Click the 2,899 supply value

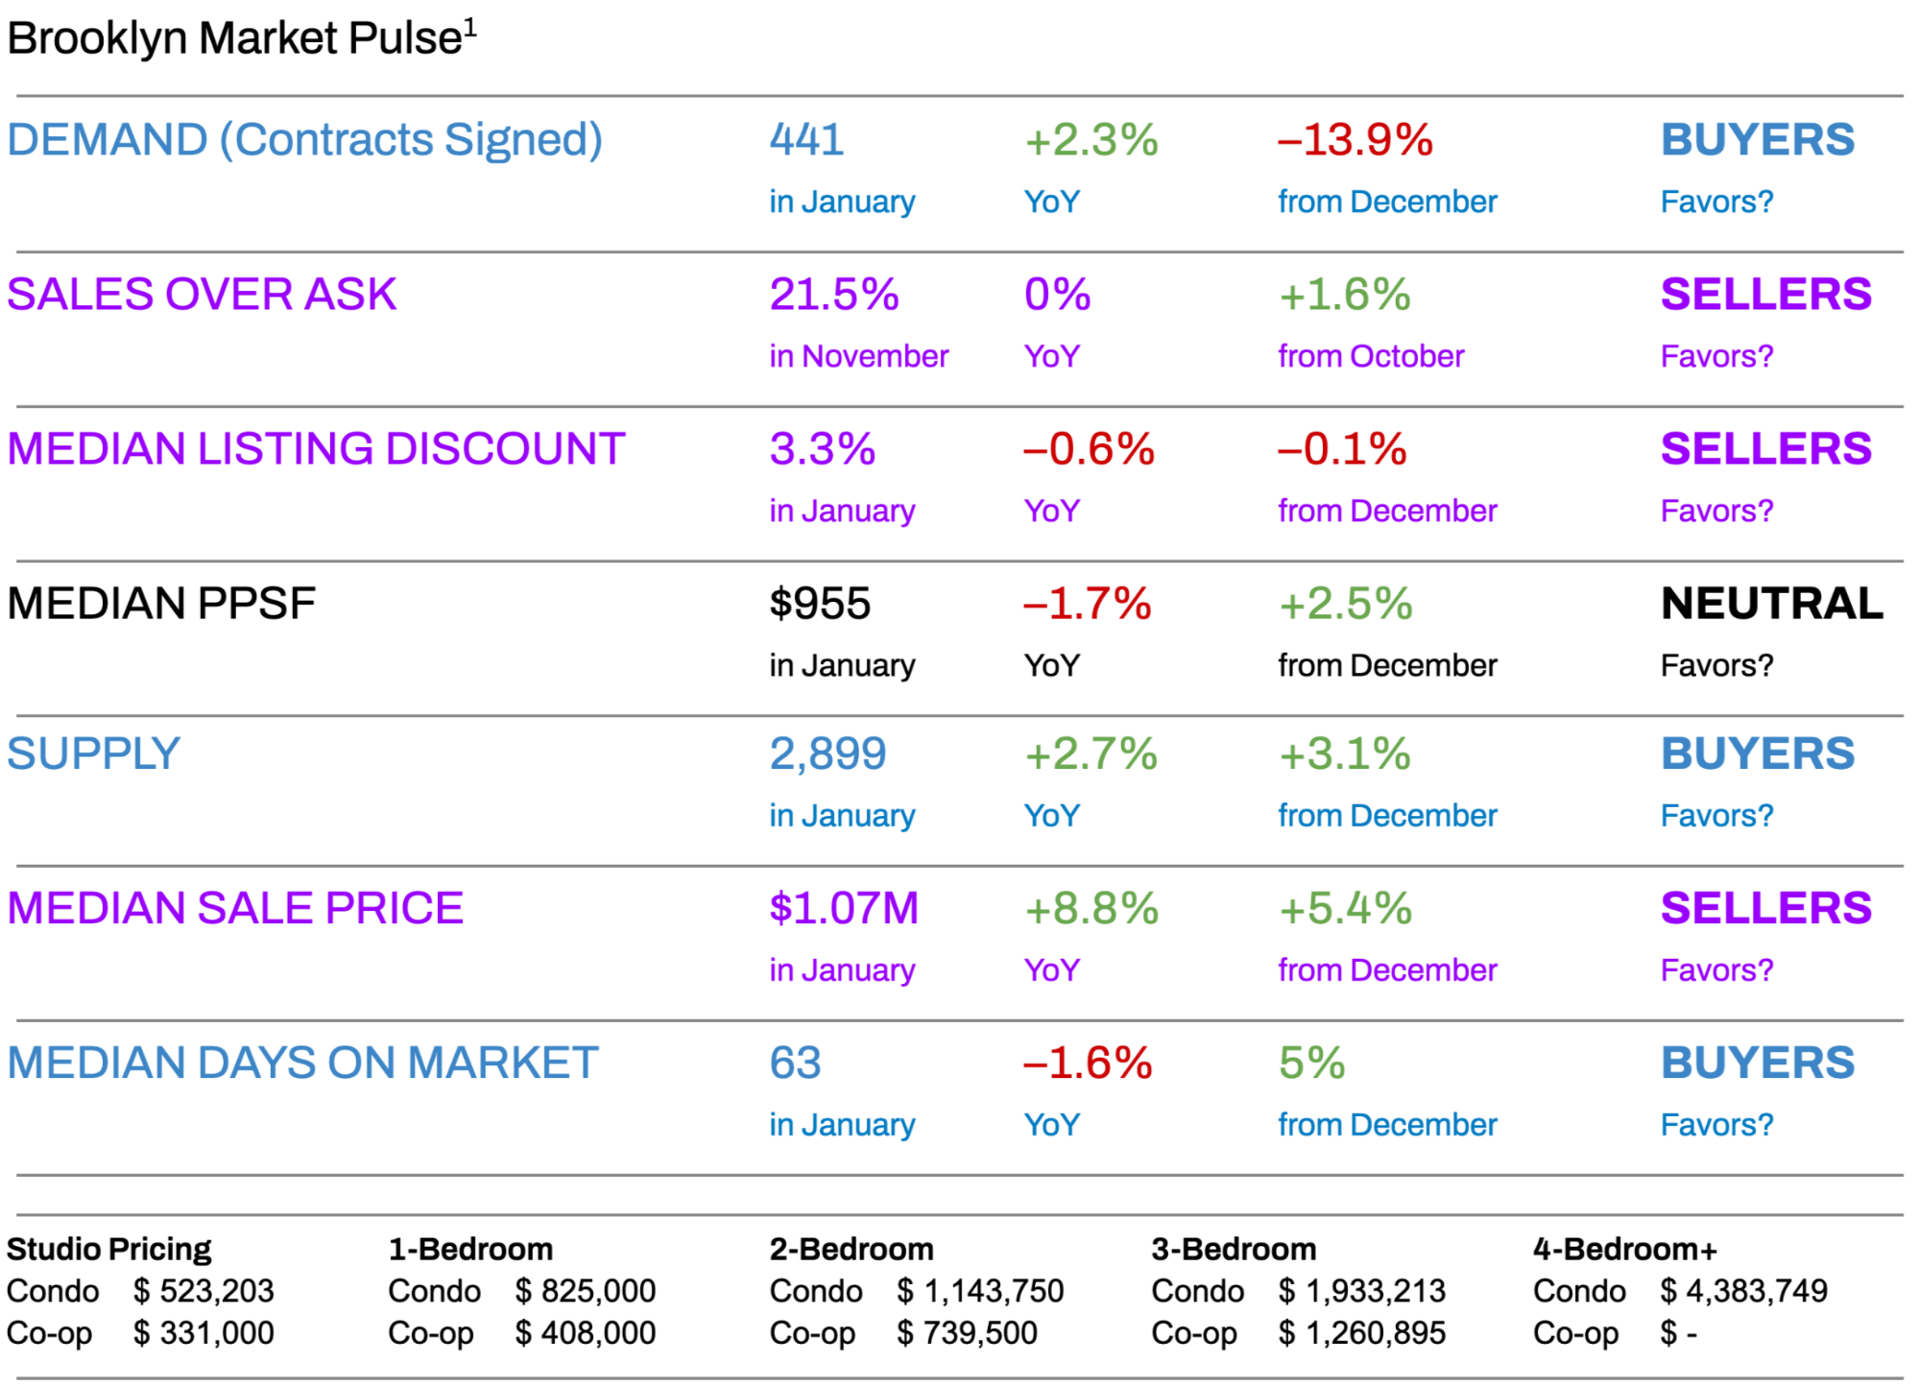pyautogui.click(x=827, y=754)
